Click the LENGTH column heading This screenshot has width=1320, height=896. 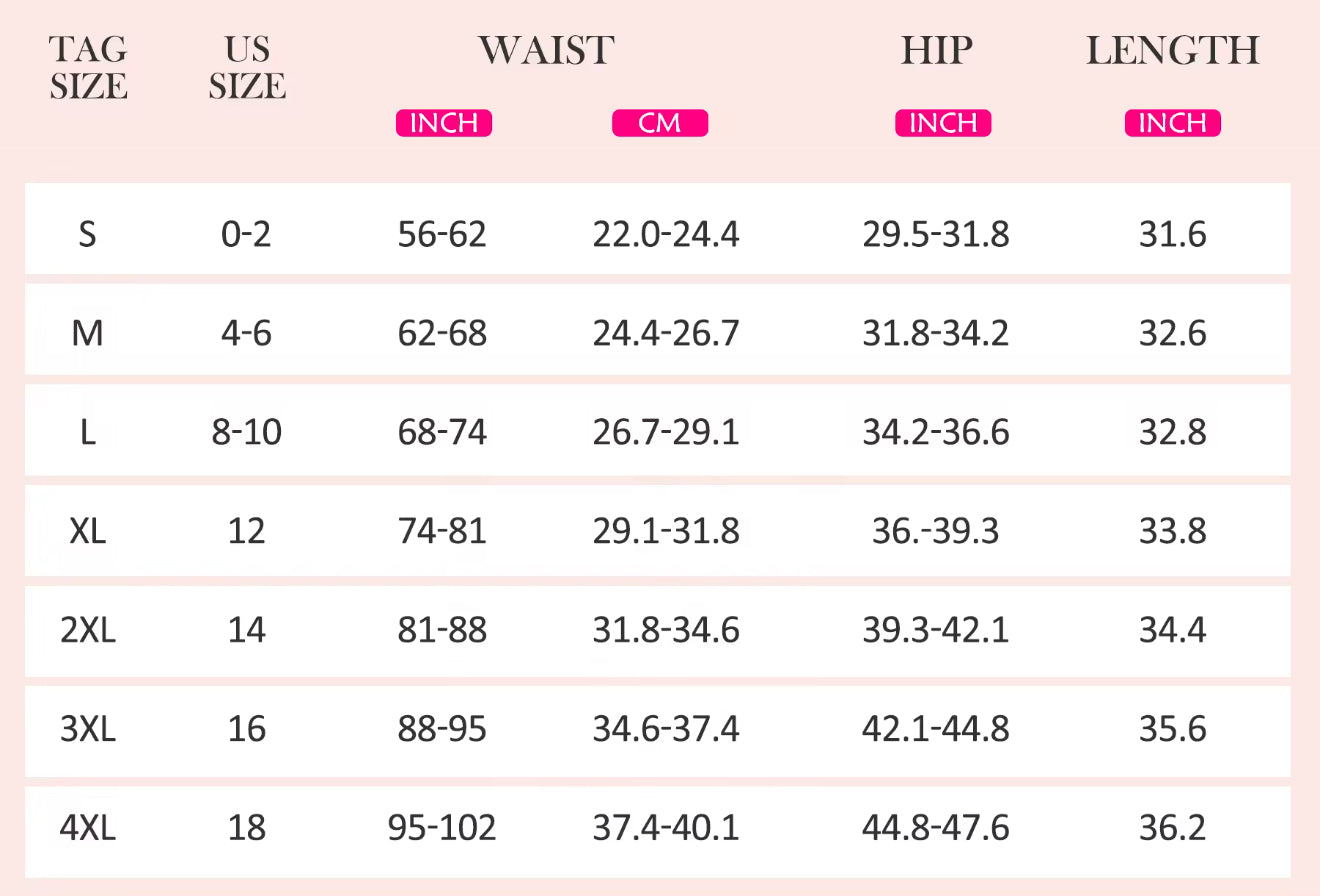click(x=1172, y=50)
